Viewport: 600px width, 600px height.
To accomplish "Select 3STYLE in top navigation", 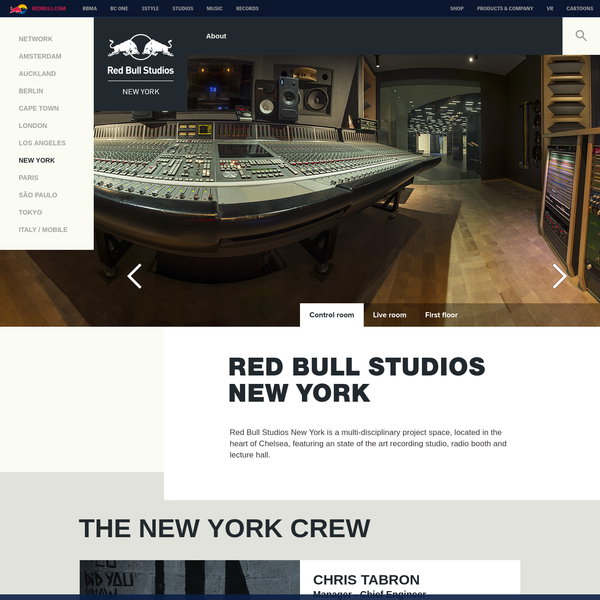I will tap(150, 8).
